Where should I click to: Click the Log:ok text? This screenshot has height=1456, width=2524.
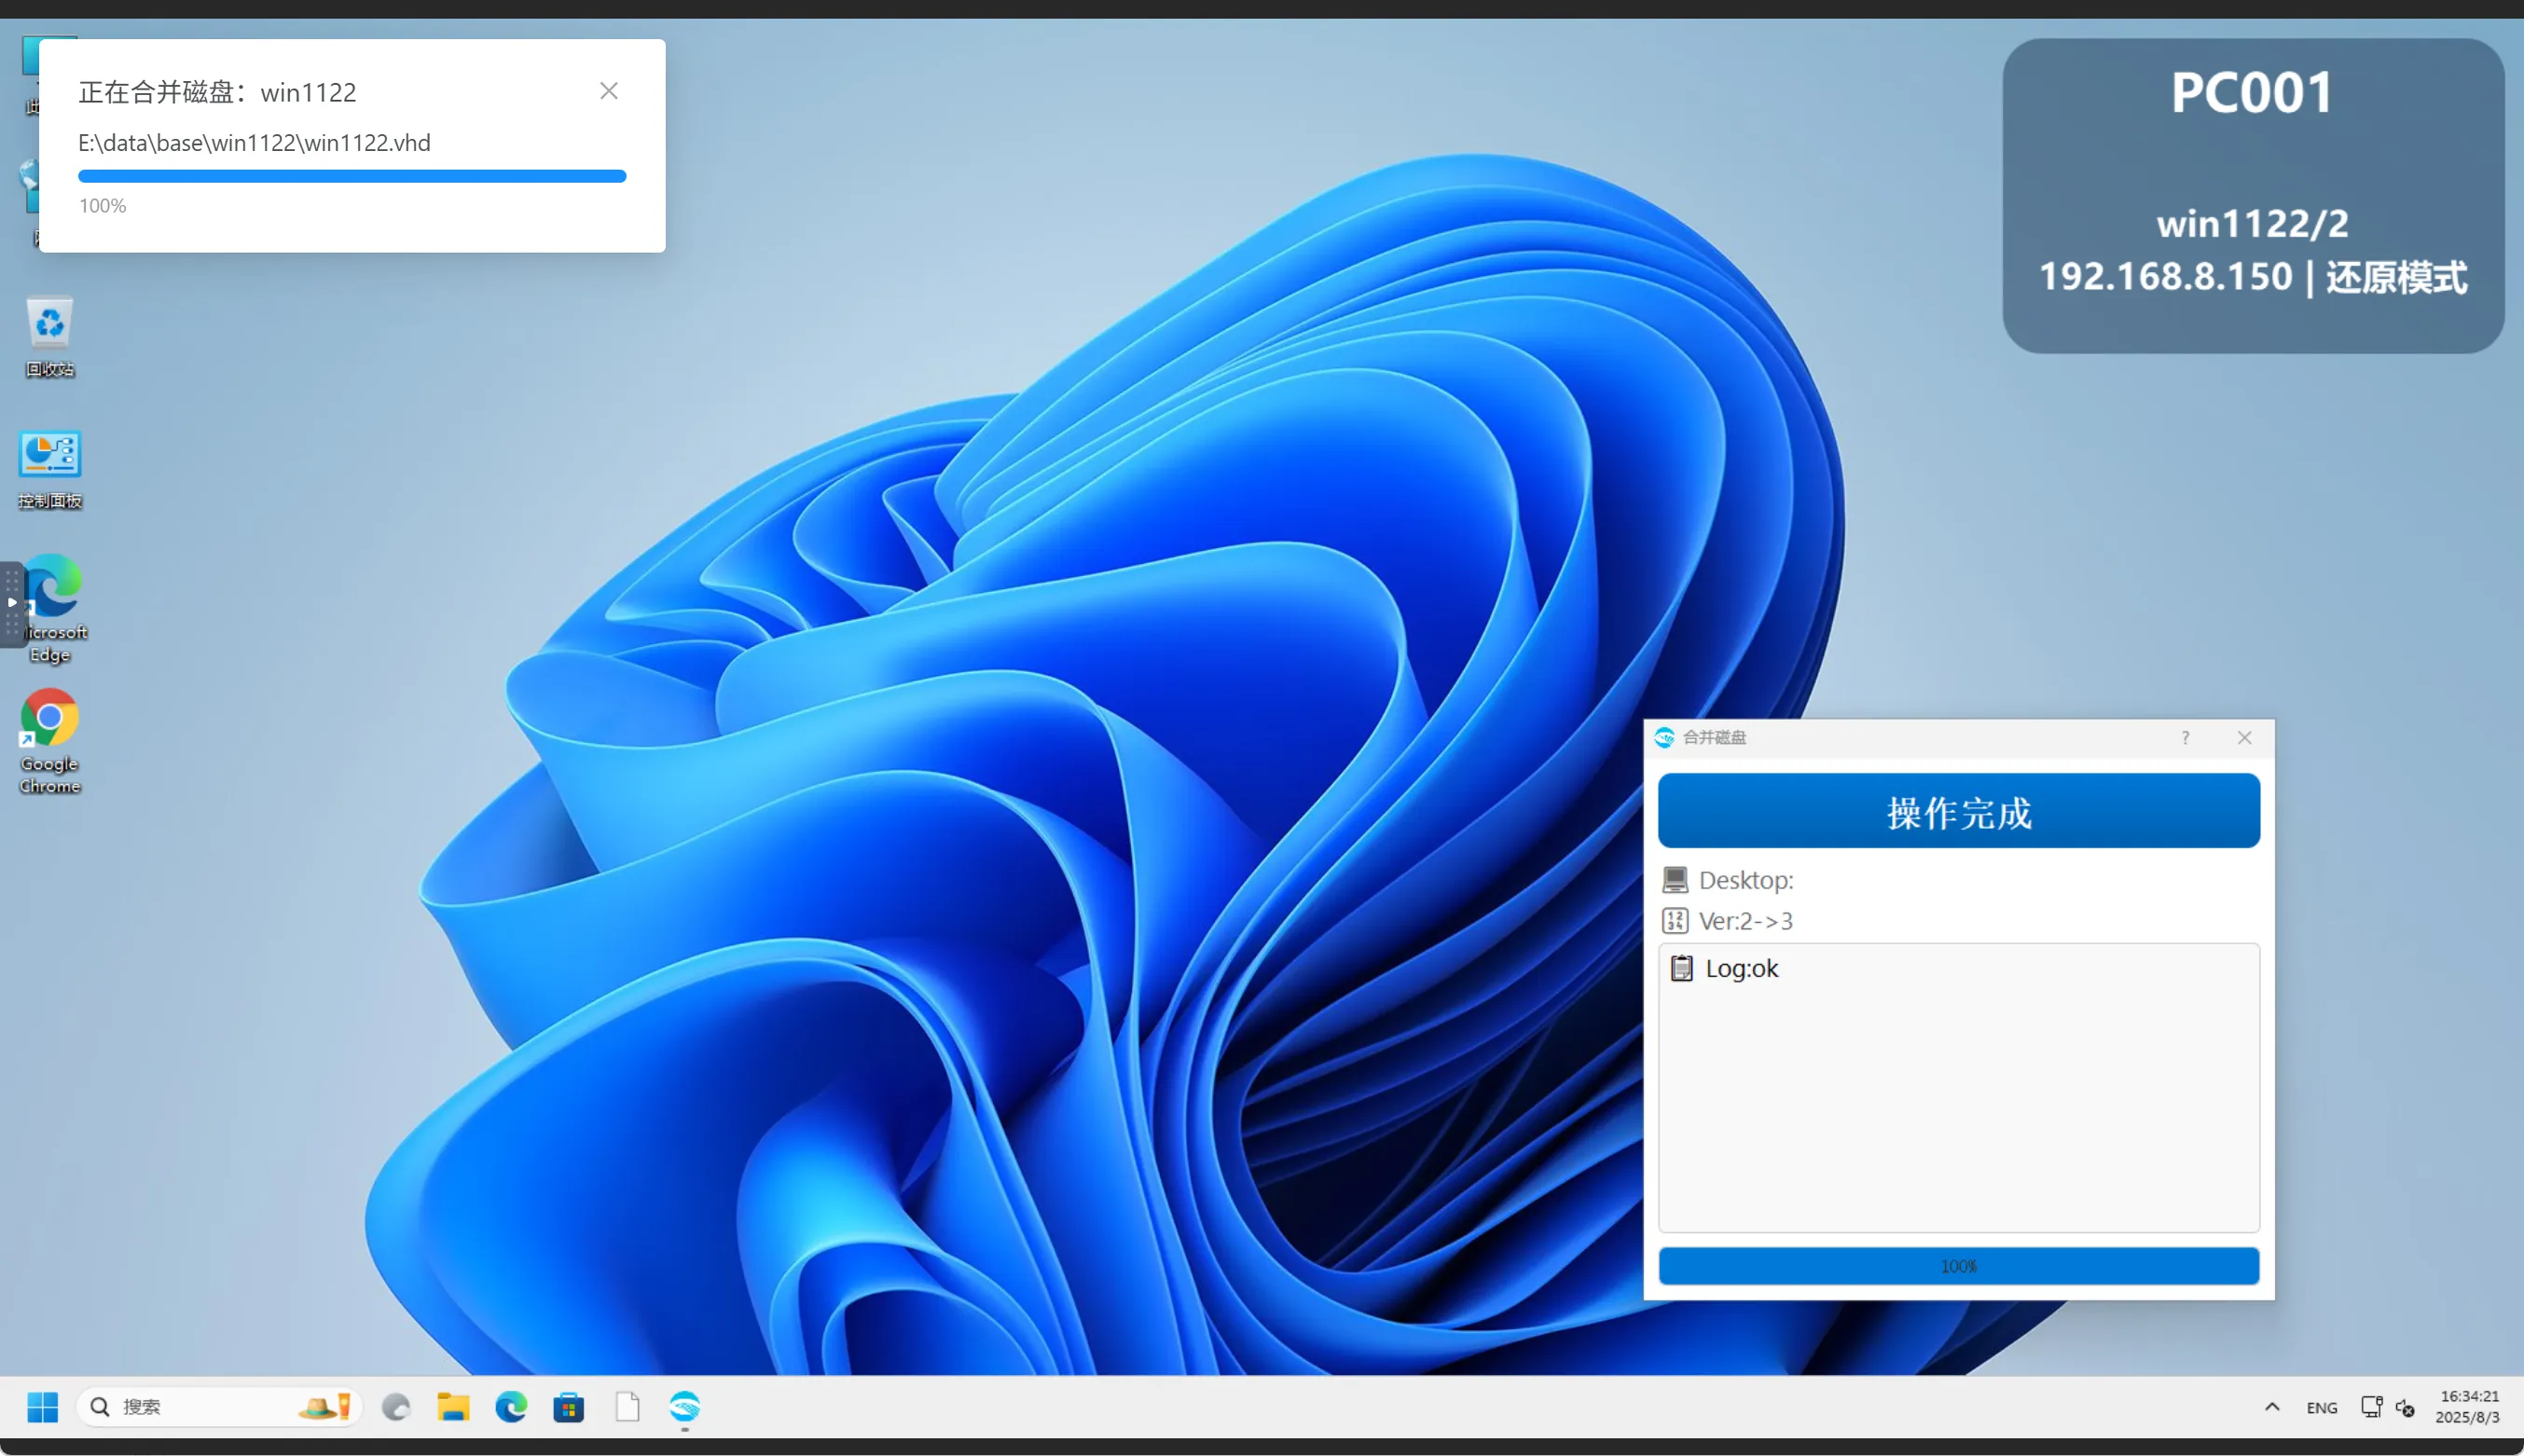coord(1741,968)
